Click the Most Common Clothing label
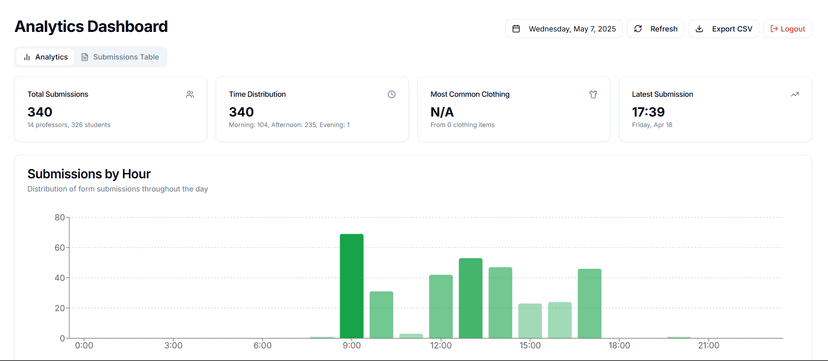 470,94
